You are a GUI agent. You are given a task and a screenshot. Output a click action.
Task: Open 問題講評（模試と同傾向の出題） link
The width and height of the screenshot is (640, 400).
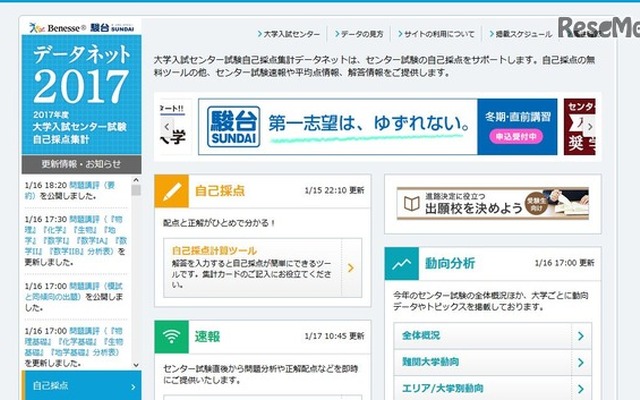point(73,291)
